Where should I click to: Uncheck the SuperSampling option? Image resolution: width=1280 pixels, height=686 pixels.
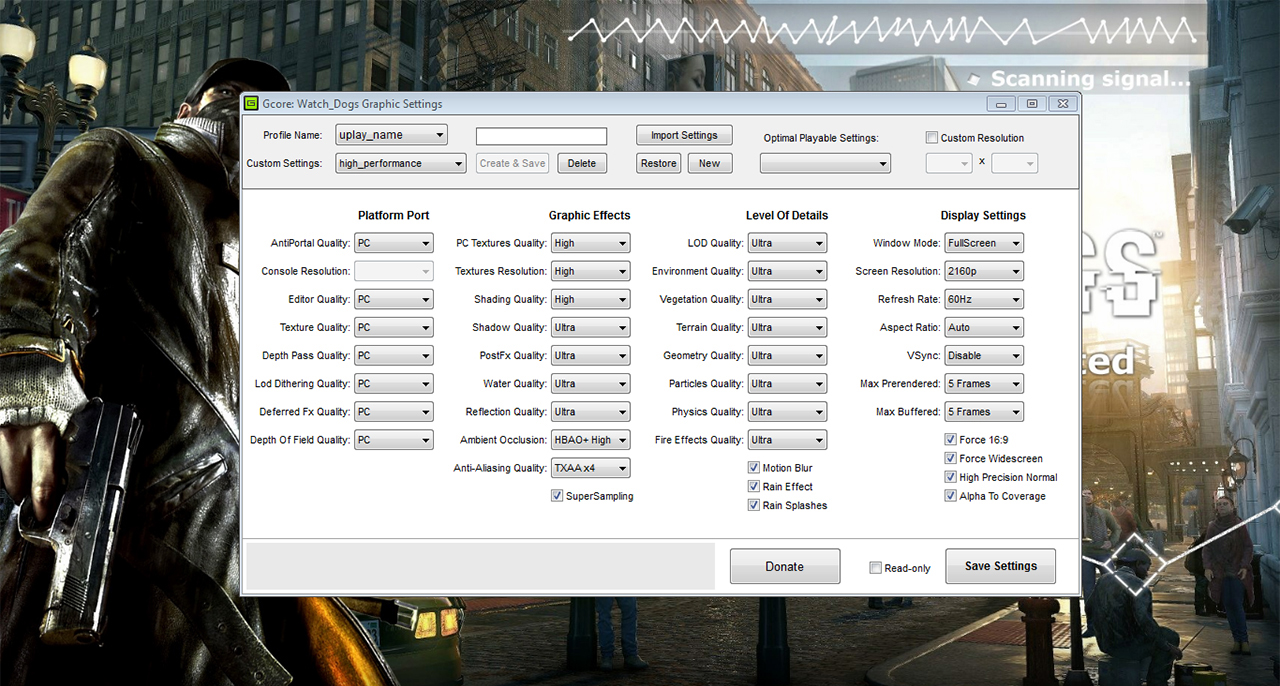557,496
